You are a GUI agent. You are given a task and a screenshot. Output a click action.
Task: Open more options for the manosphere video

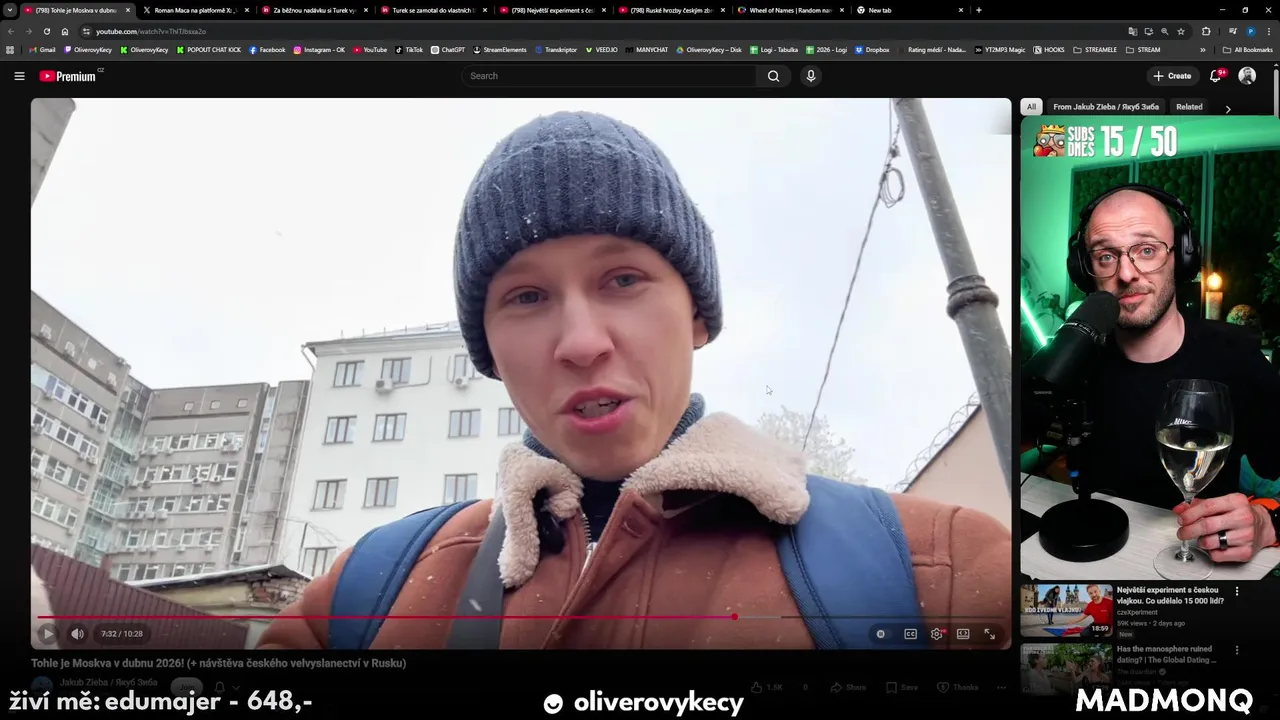[x=1237, y=650]
